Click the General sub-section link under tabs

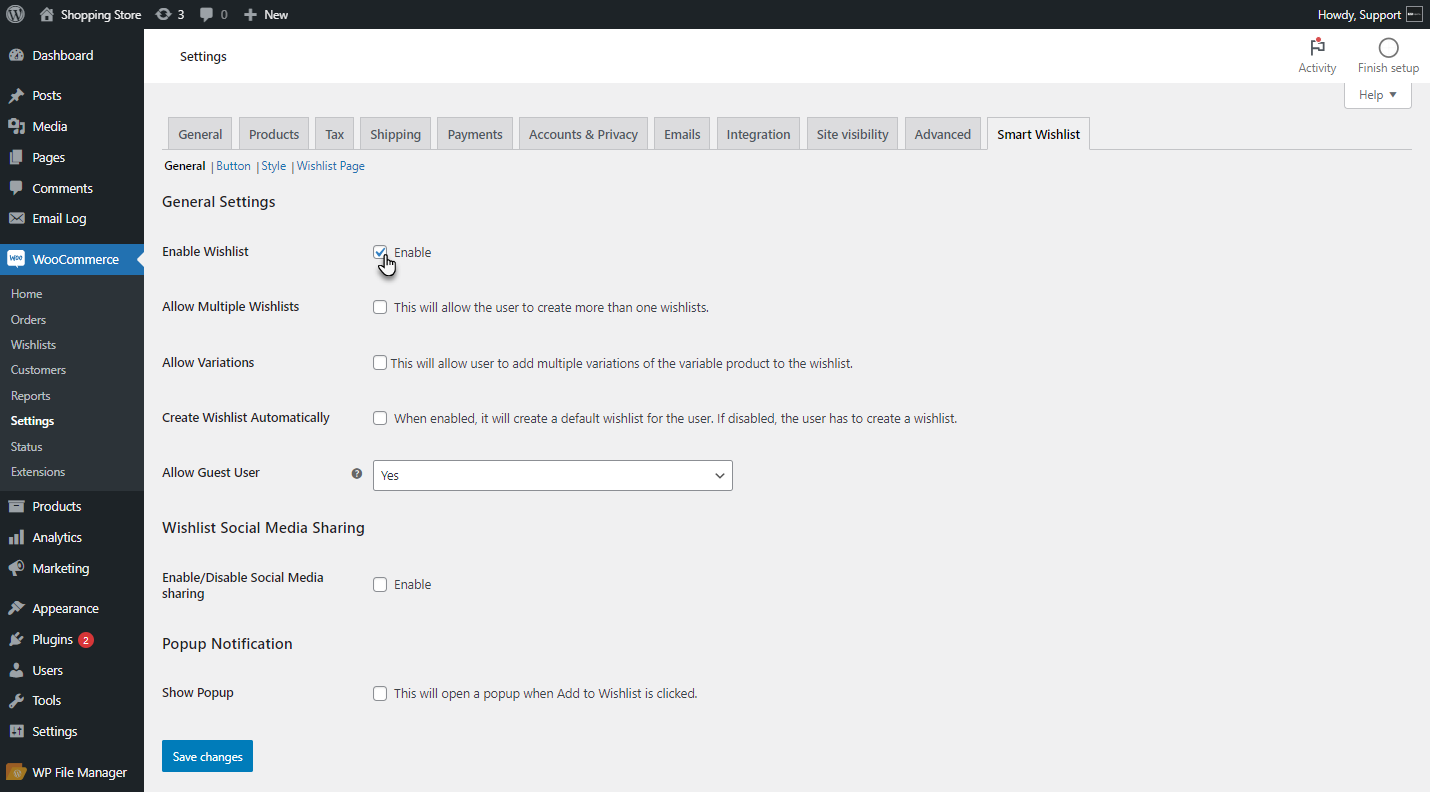pyautogui.click(x=184, y=166)
